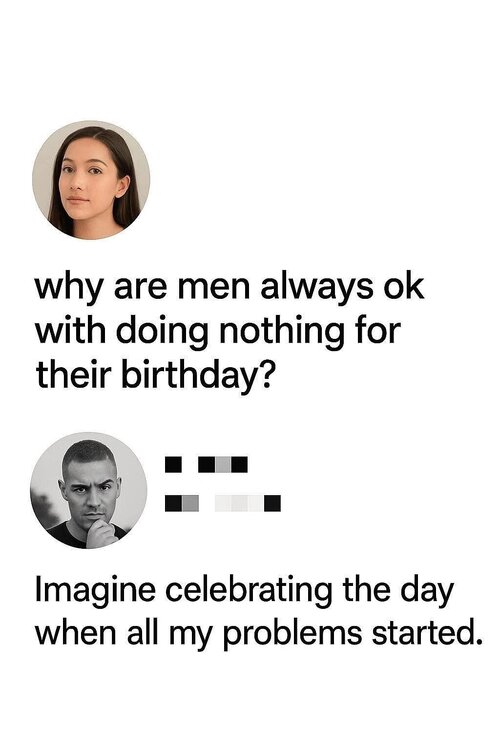Open the long-haired woman's profile avatar
Image resolution: width=500 pixels, height=750 pixels.
coord(91,180)
